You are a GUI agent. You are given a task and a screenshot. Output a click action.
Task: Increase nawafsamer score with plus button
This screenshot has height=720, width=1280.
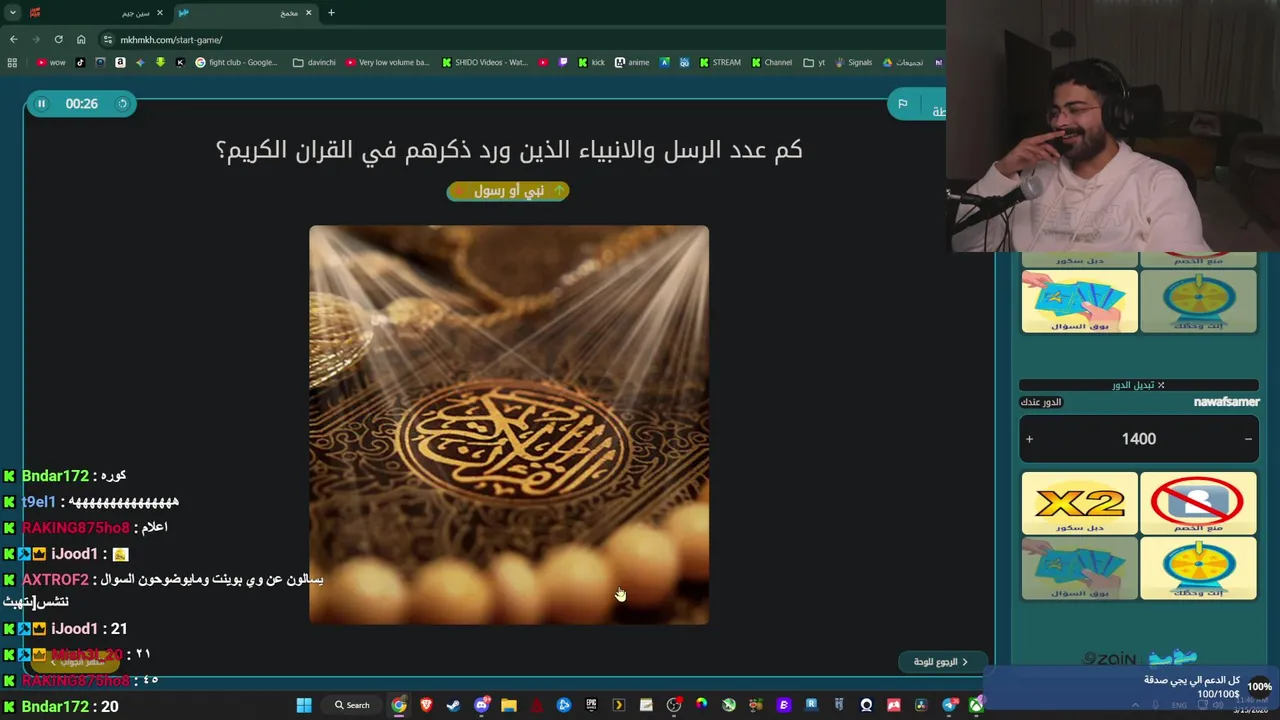(1029, 439)
